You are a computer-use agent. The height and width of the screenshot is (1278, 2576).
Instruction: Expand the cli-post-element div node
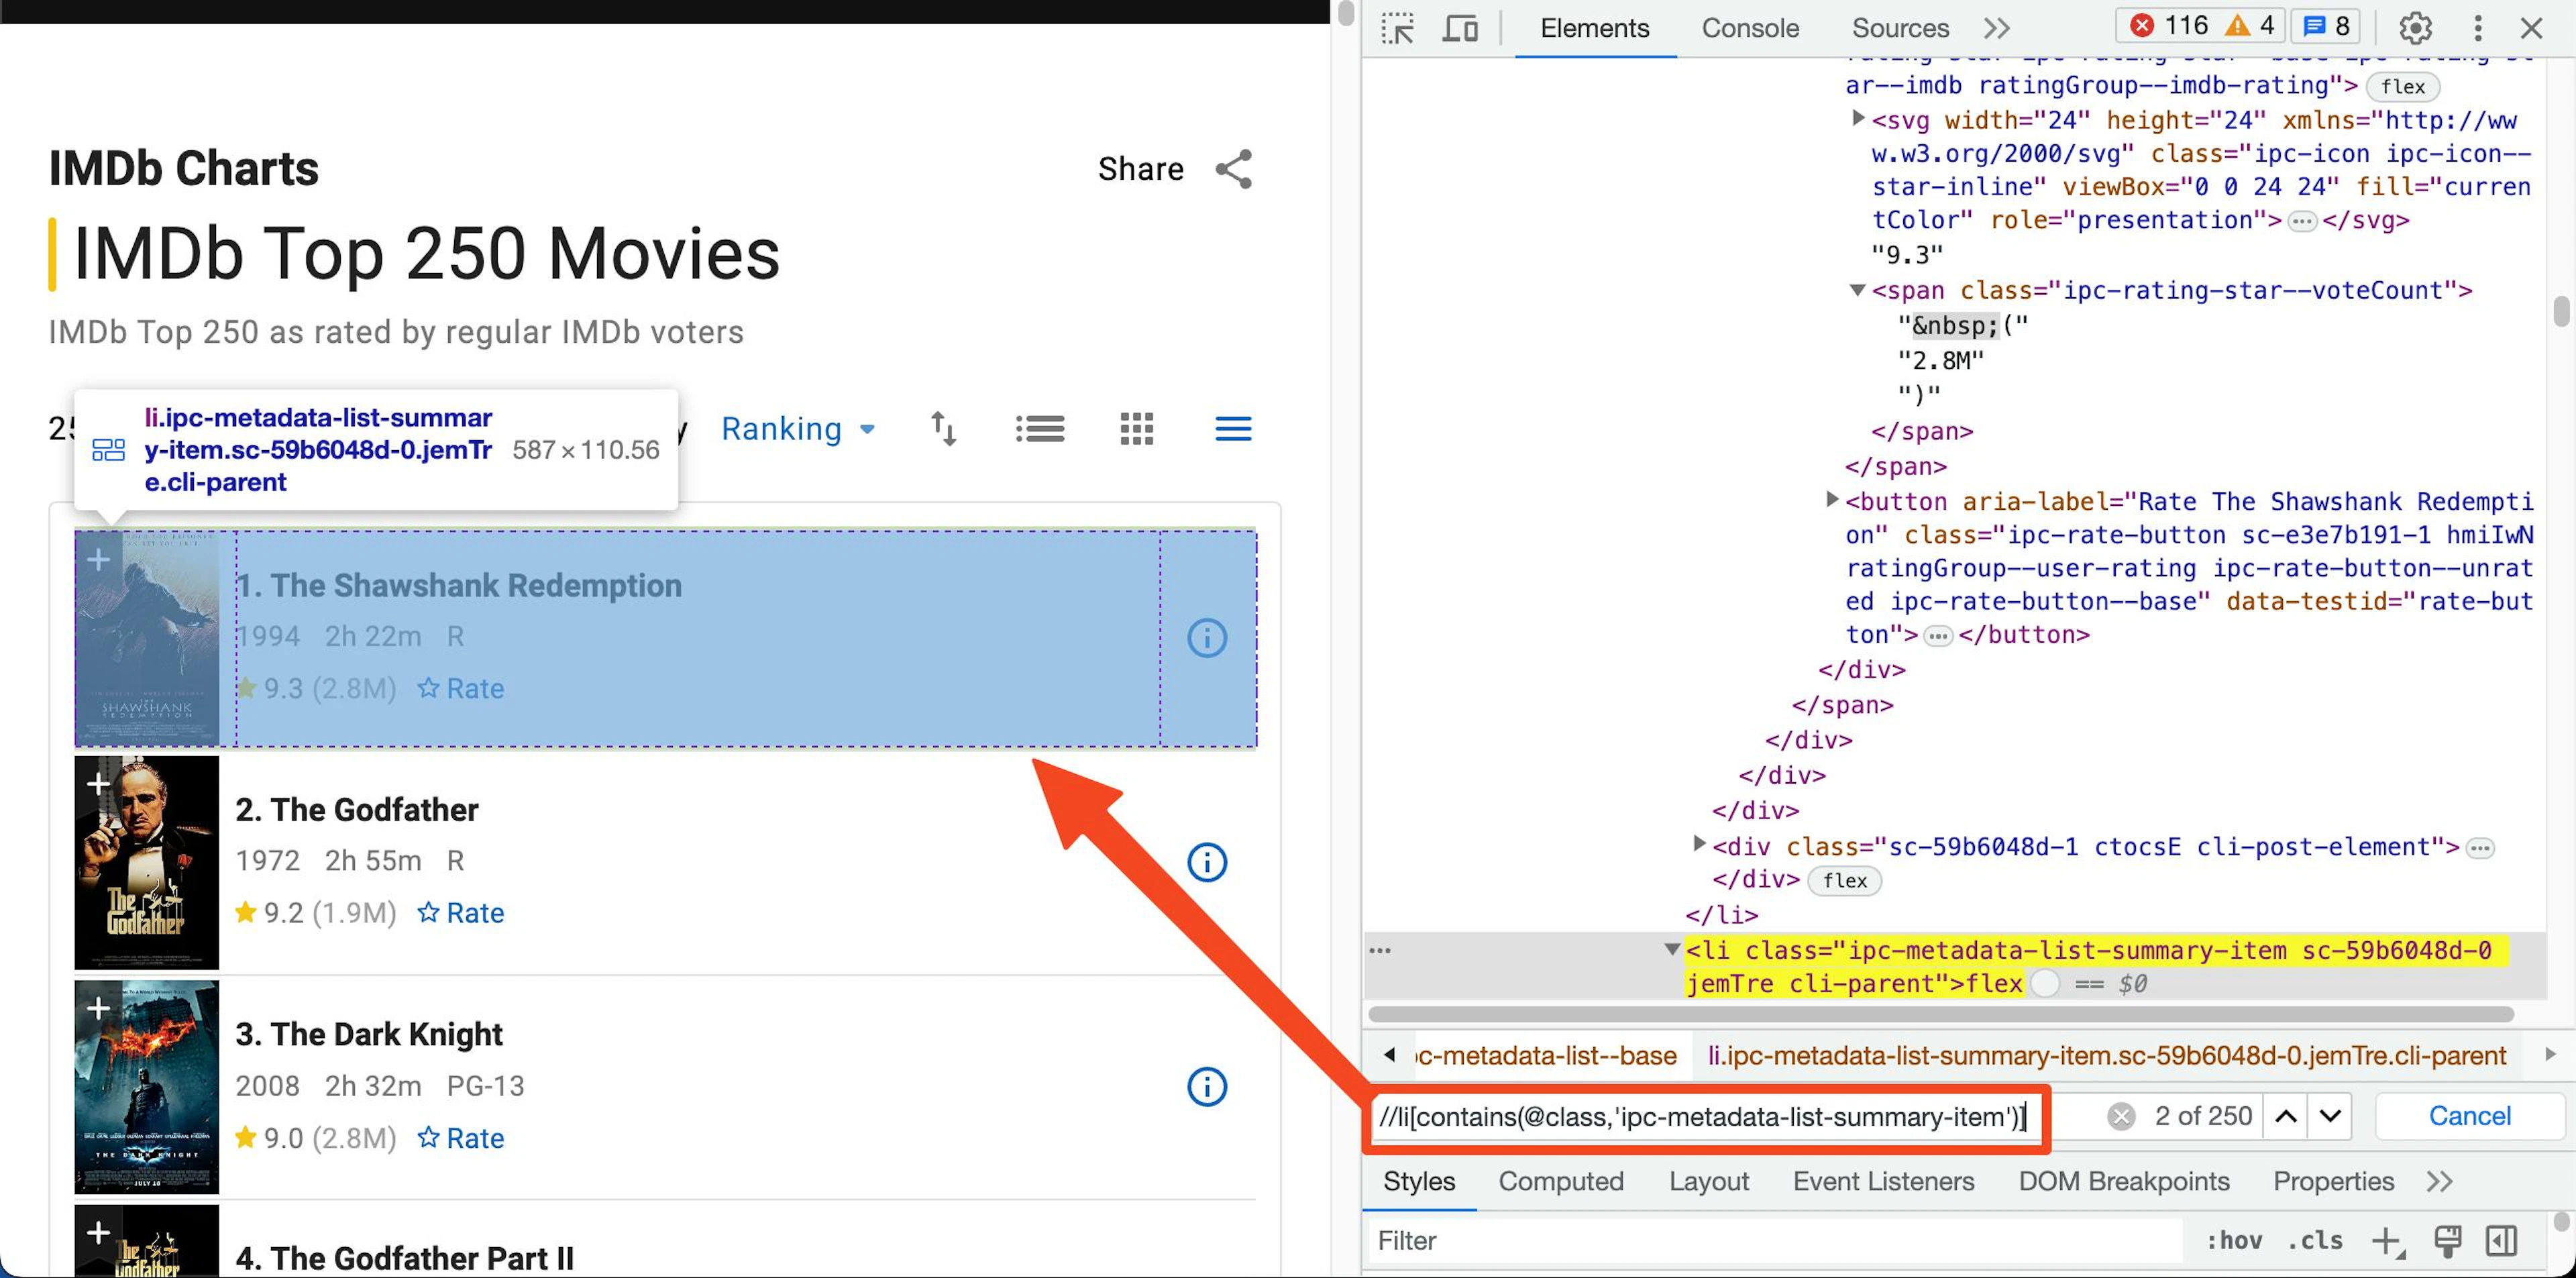1698,844
